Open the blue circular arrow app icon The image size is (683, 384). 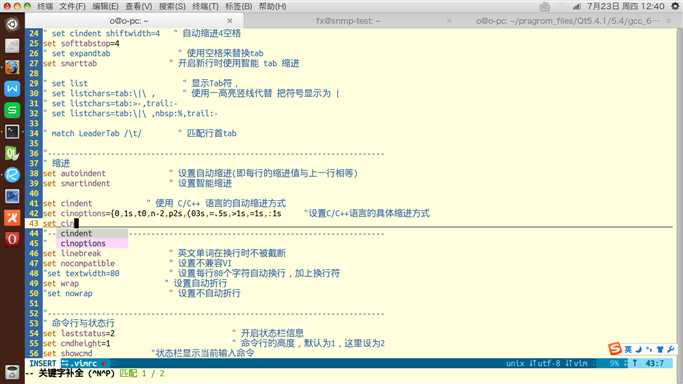pyautogui.click(x=12, y=175)
